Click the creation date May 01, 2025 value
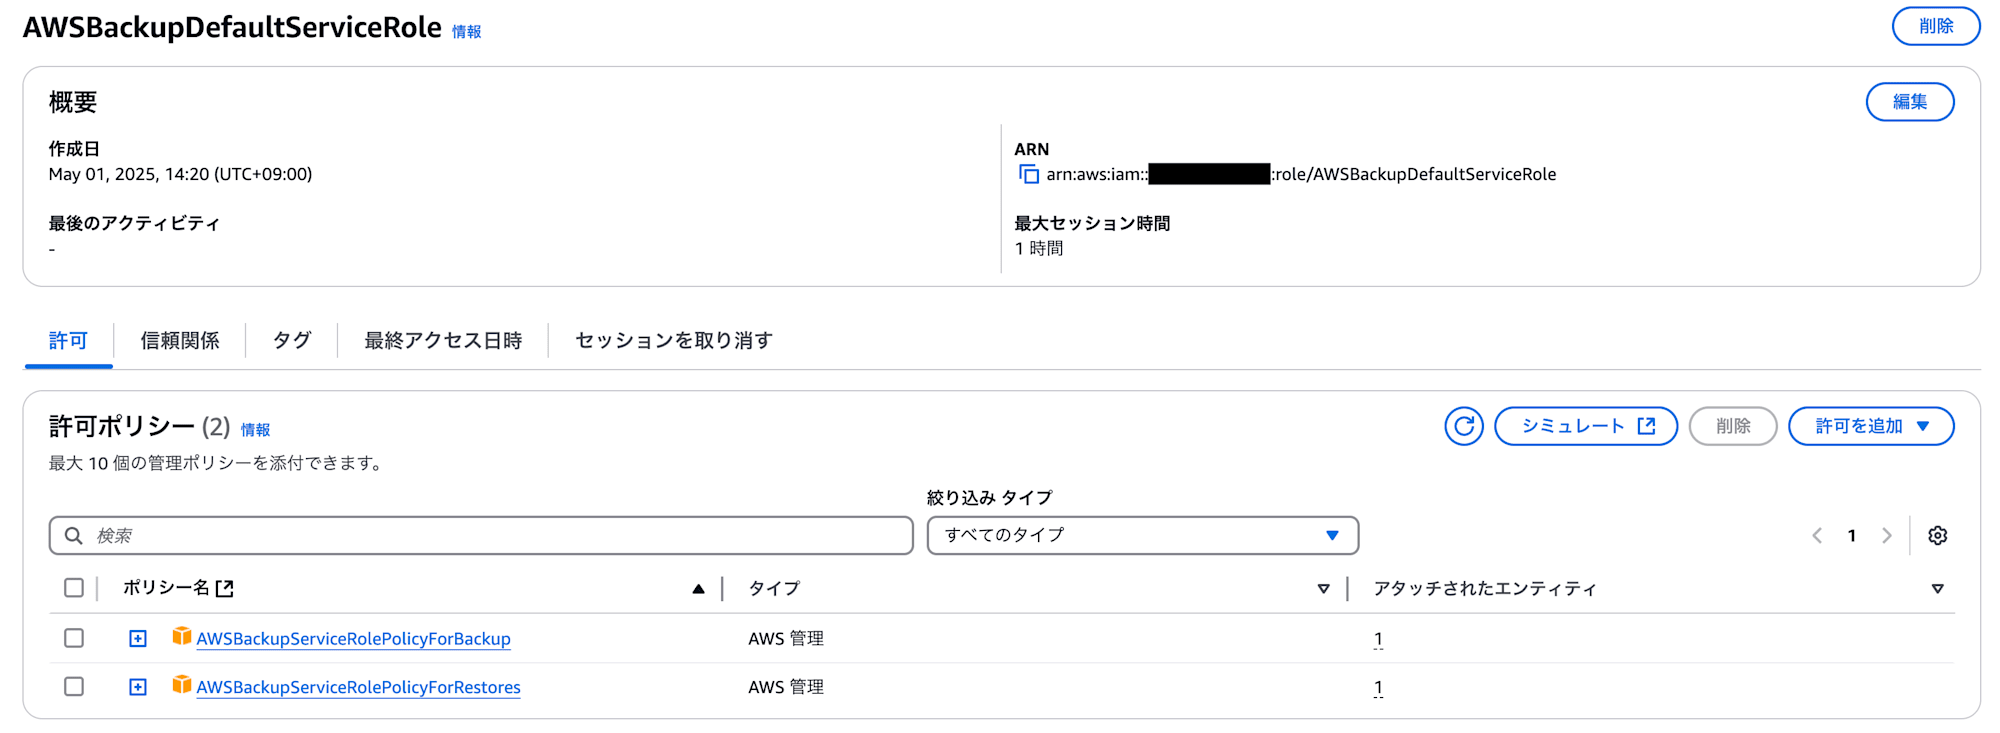Viewport: 2000px width, 733px height. point(180,174)
